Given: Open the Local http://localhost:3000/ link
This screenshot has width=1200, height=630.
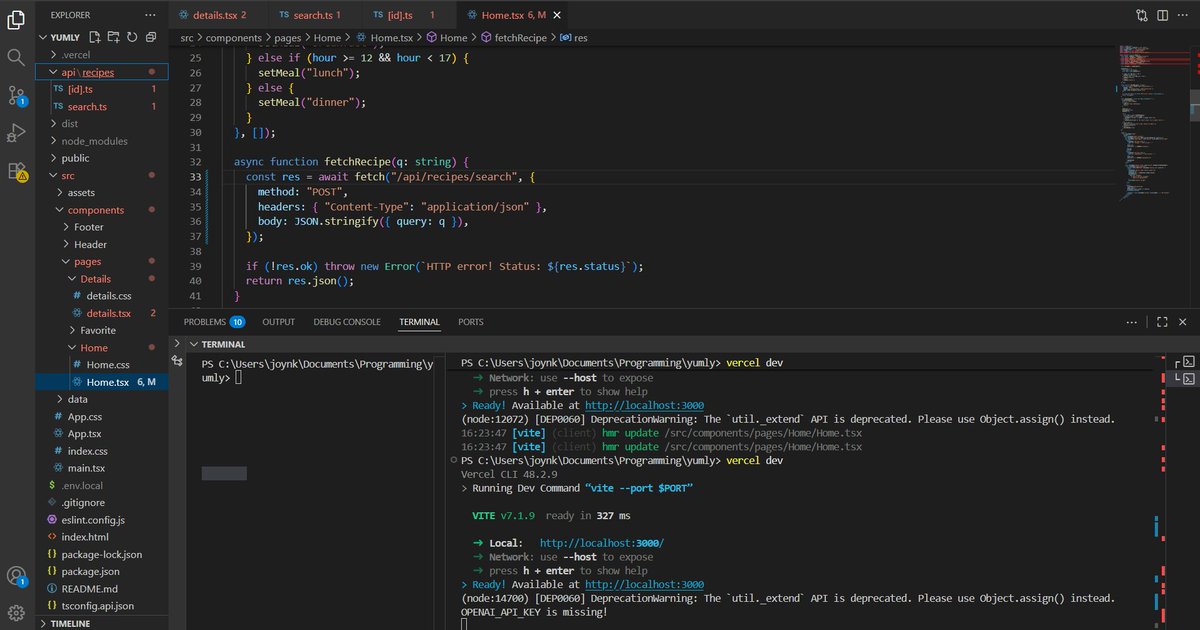Looking at the screenshot, I should pyautogui.click(x=601, y=543).
